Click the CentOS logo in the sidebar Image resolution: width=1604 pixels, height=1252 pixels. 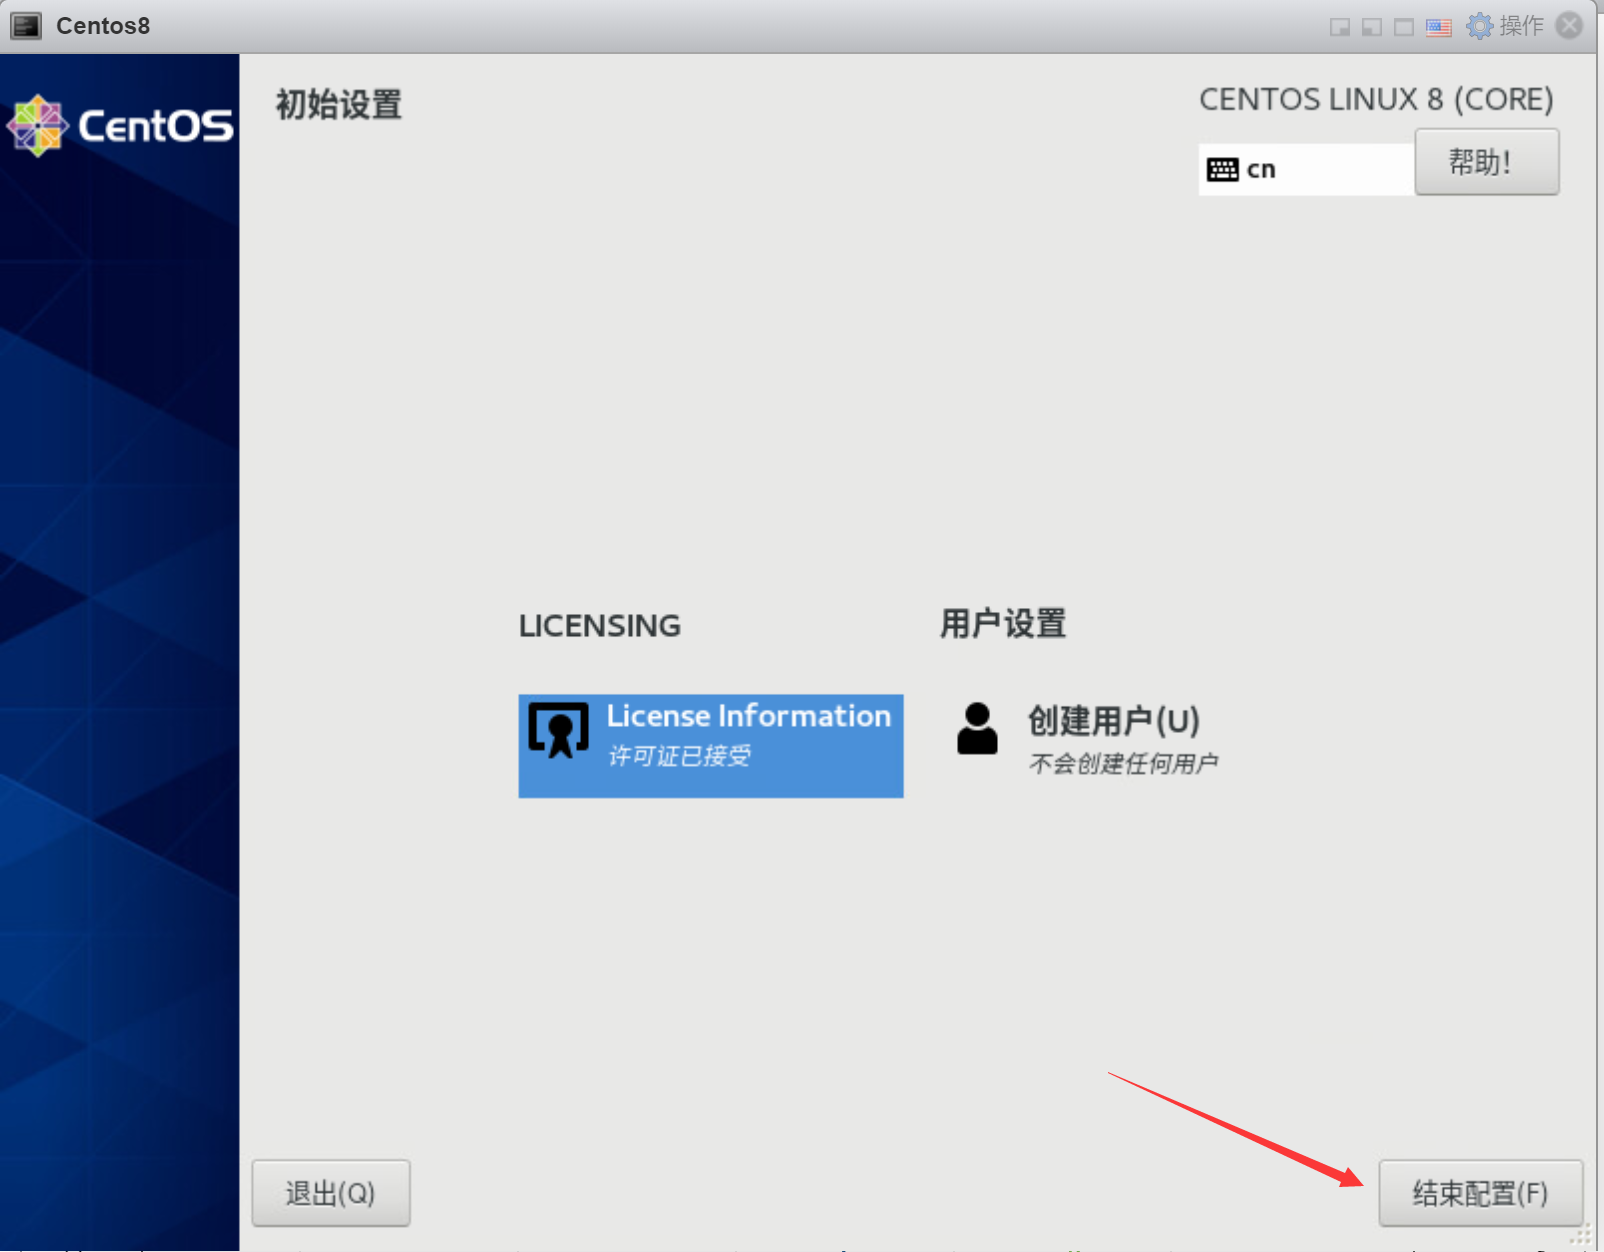[120, 126]
